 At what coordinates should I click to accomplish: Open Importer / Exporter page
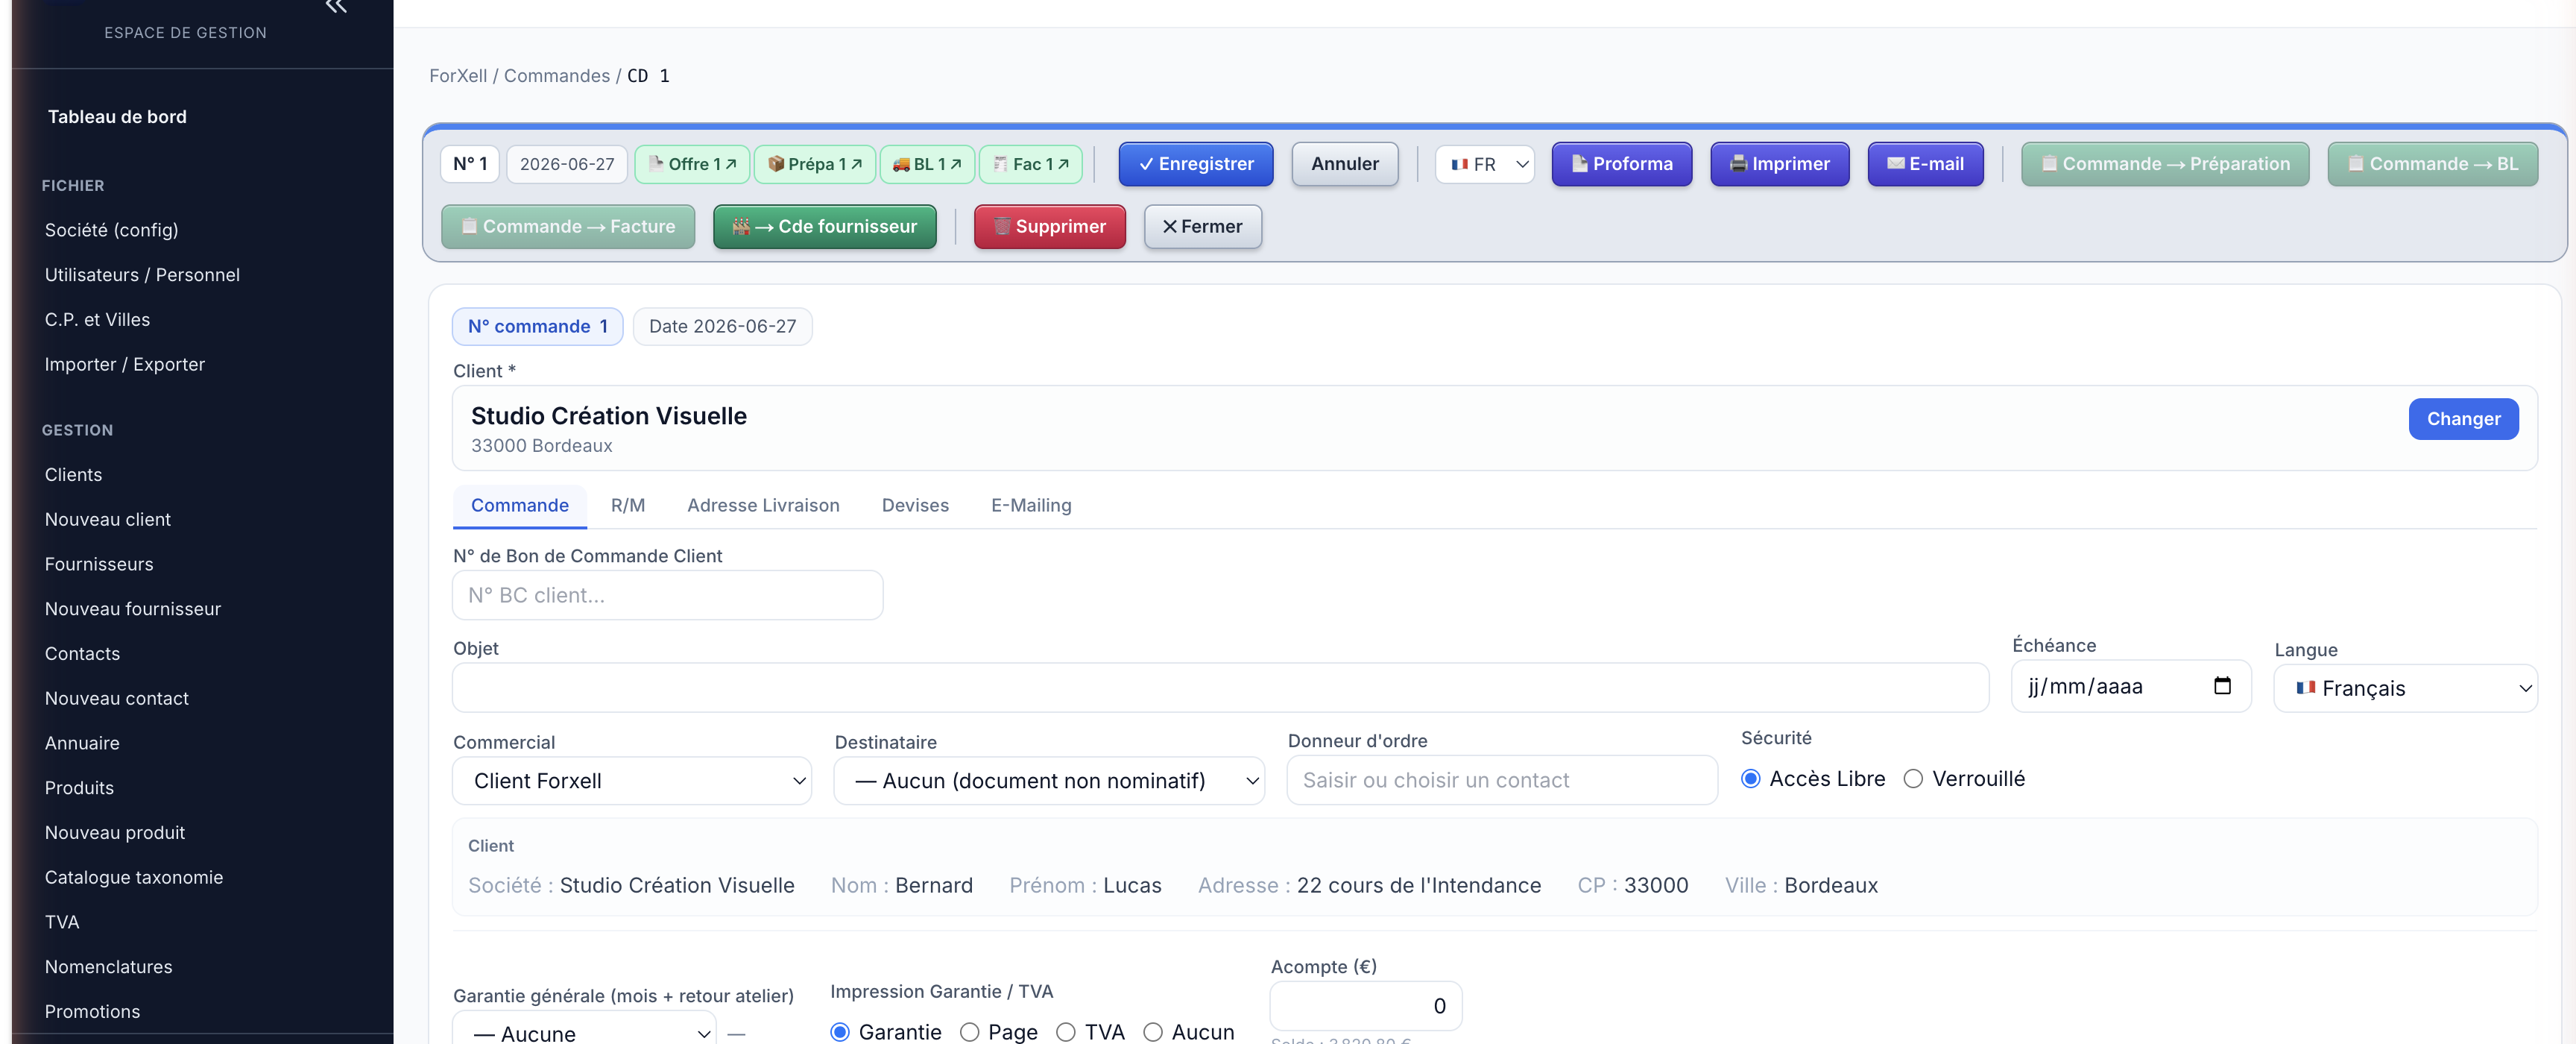[x=124, y=365]
